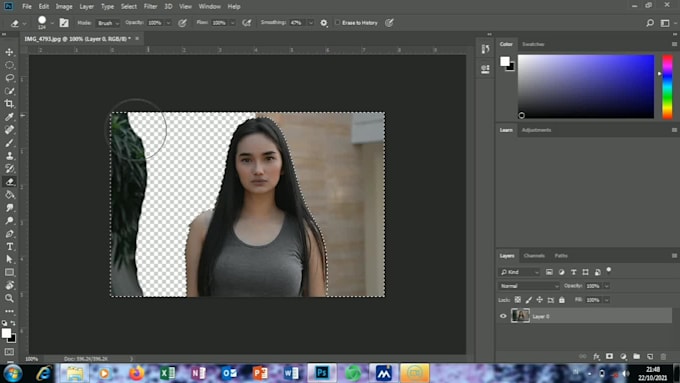The height and width of the screenshot is (383, 680).
Task: Open the Normal blend mode dropdown
Action: (529, 286)
